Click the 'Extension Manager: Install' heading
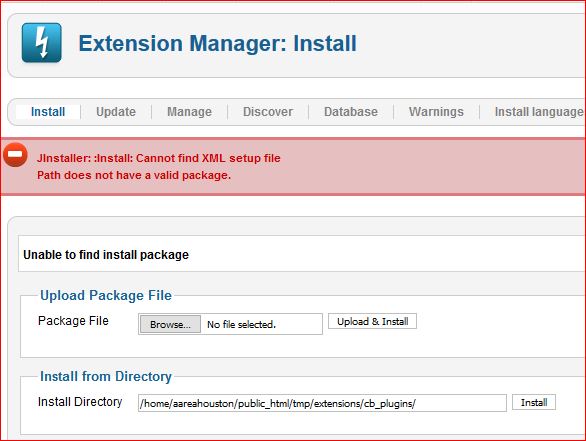 point(218,43)
